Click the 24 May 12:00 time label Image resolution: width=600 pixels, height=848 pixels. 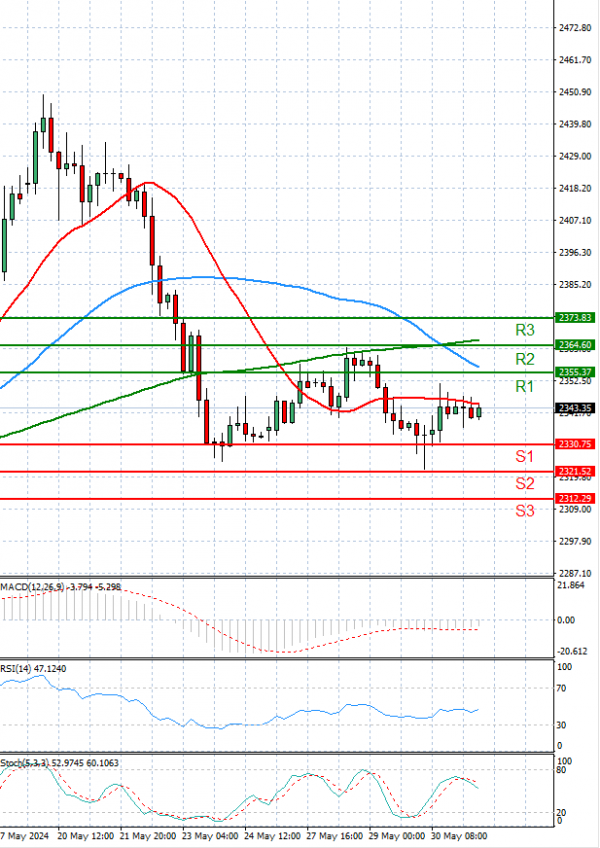[272, 836]
